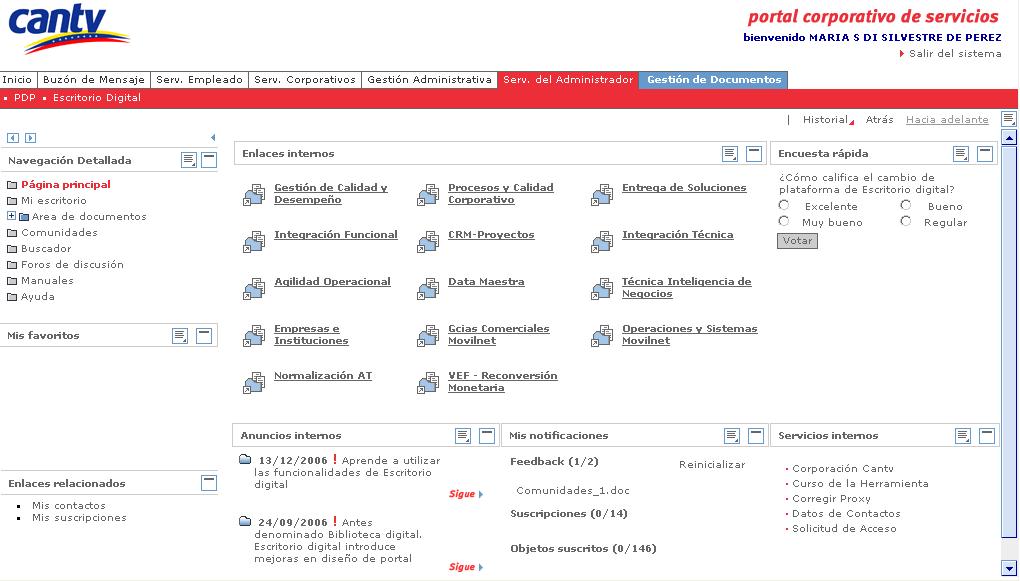1020x581 pixels.
Task: Click the page options icon beside Hacia adelante
Action: 1008,119
